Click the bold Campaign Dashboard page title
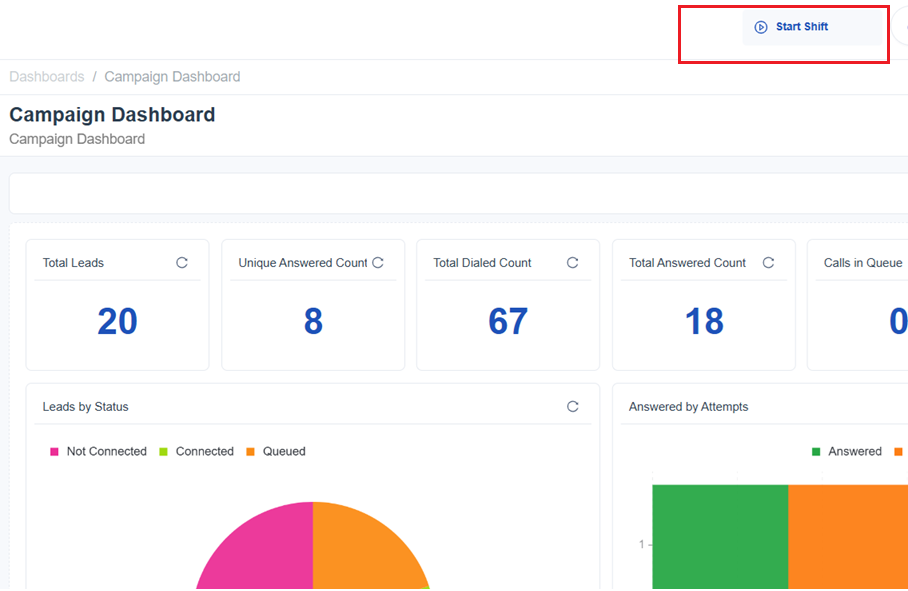 112,115
